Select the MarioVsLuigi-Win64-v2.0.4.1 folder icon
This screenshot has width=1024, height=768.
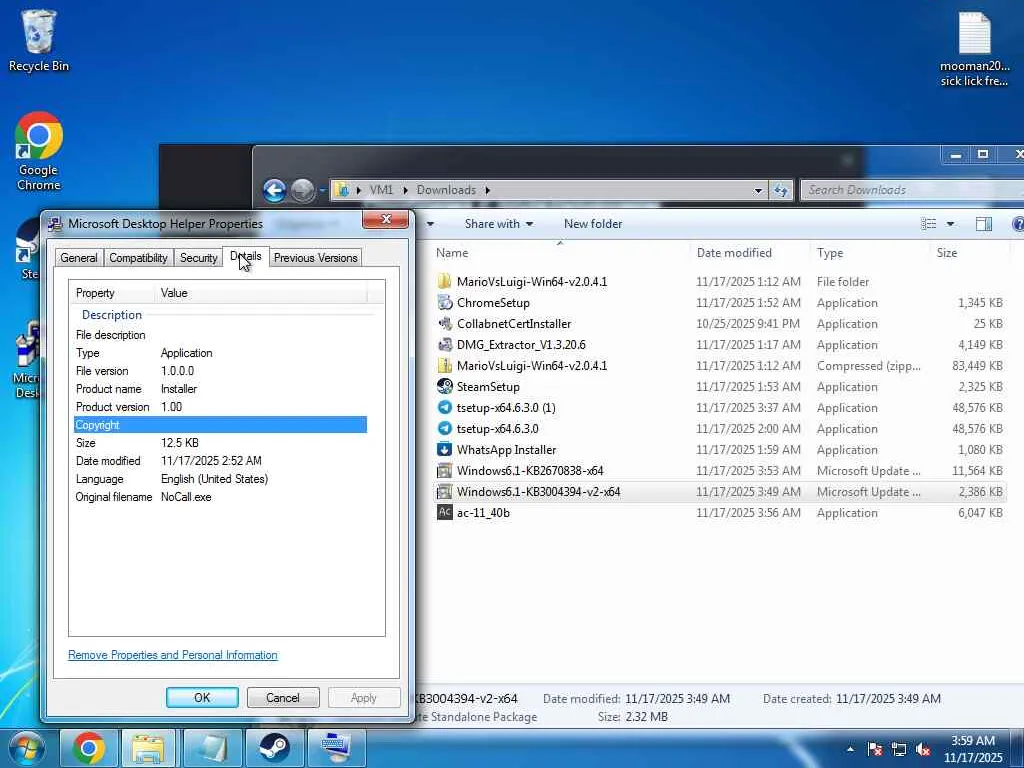(x=445, y=281)
